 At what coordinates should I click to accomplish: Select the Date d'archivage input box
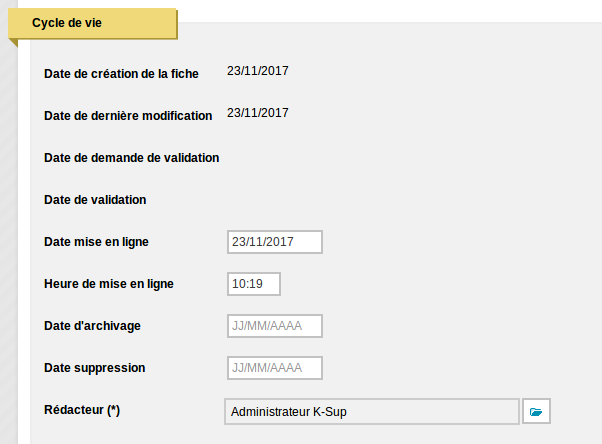275,326
